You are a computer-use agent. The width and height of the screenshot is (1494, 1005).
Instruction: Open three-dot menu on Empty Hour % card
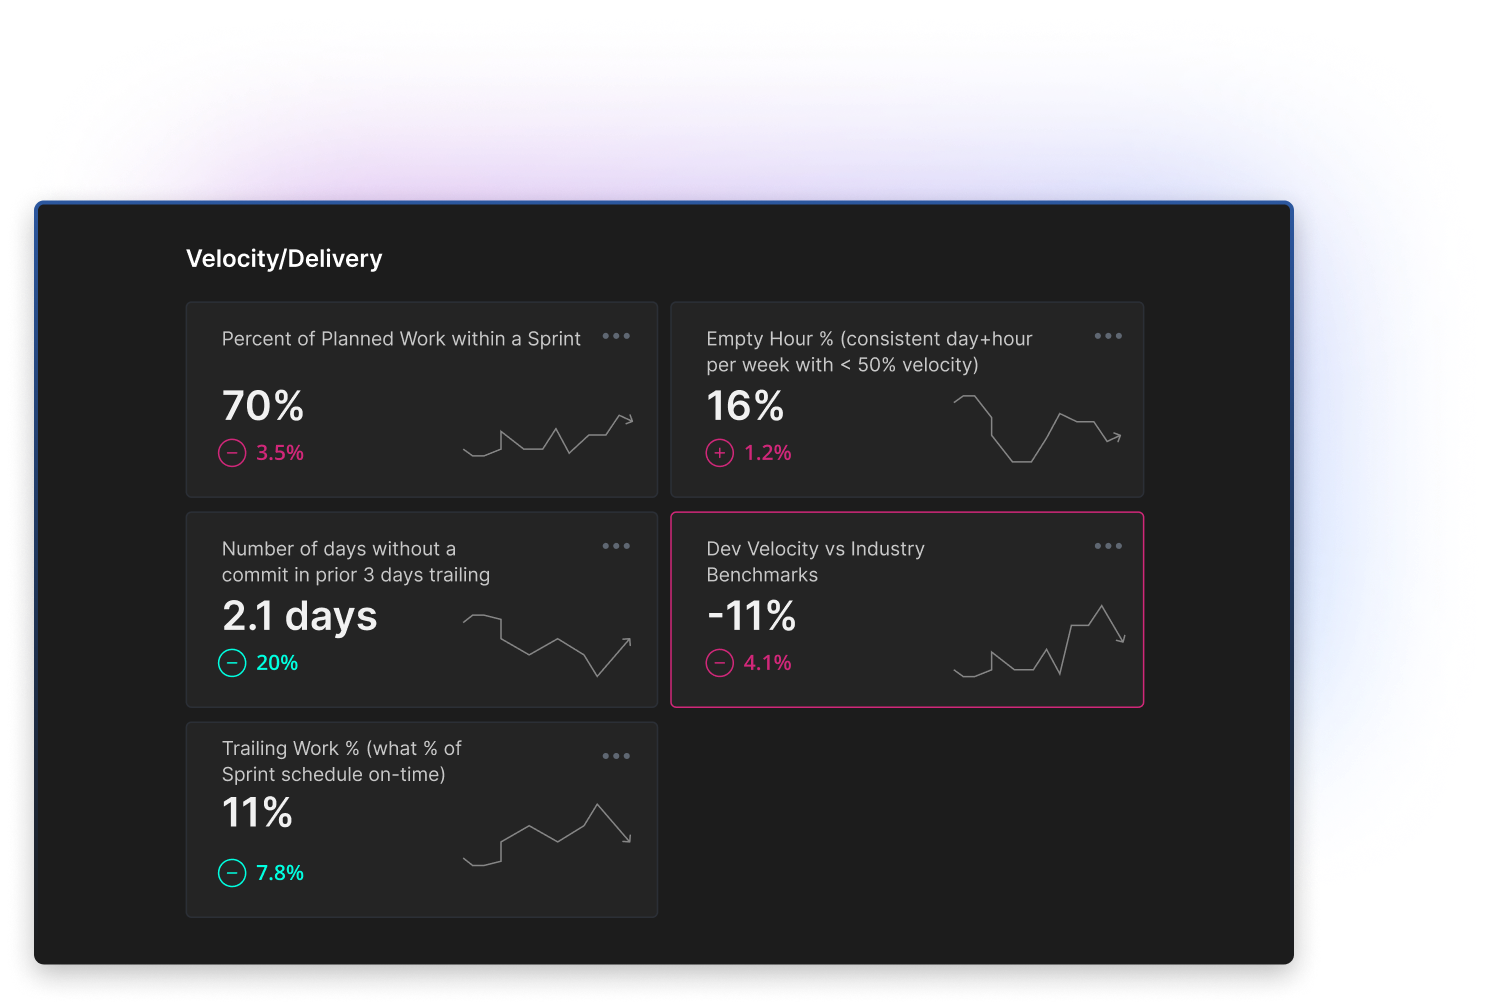[x=1108, y=337]
